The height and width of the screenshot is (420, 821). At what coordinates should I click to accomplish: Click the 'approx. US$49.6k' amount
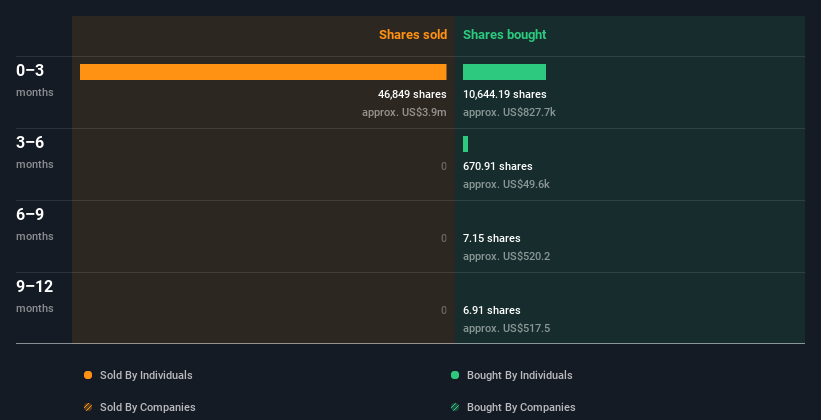pos(506,185)
